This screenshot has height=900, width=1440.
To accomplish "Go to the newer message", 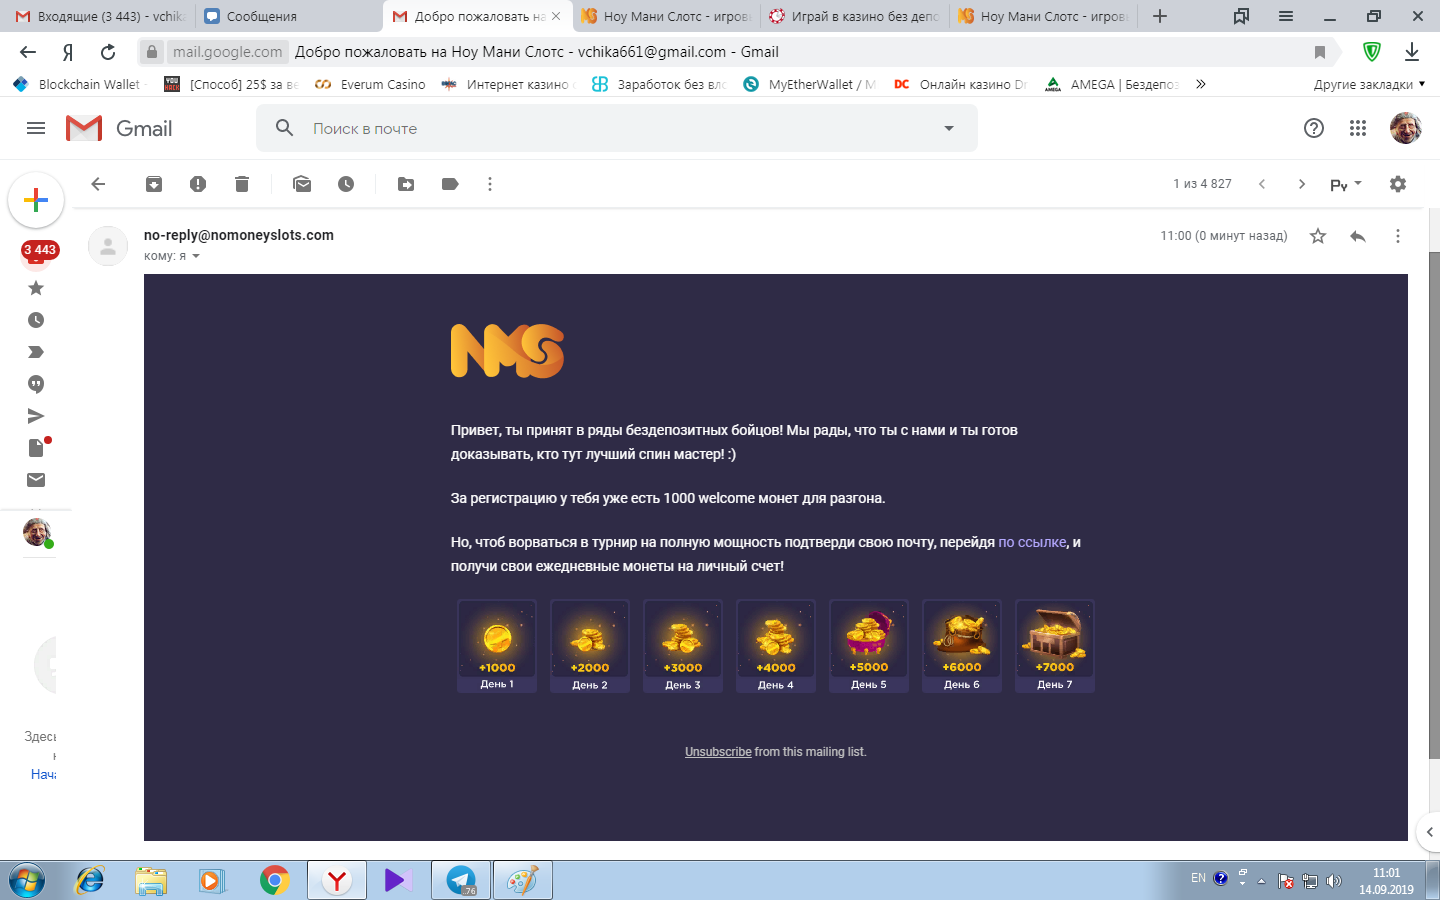I will (x=1262, y=184).
